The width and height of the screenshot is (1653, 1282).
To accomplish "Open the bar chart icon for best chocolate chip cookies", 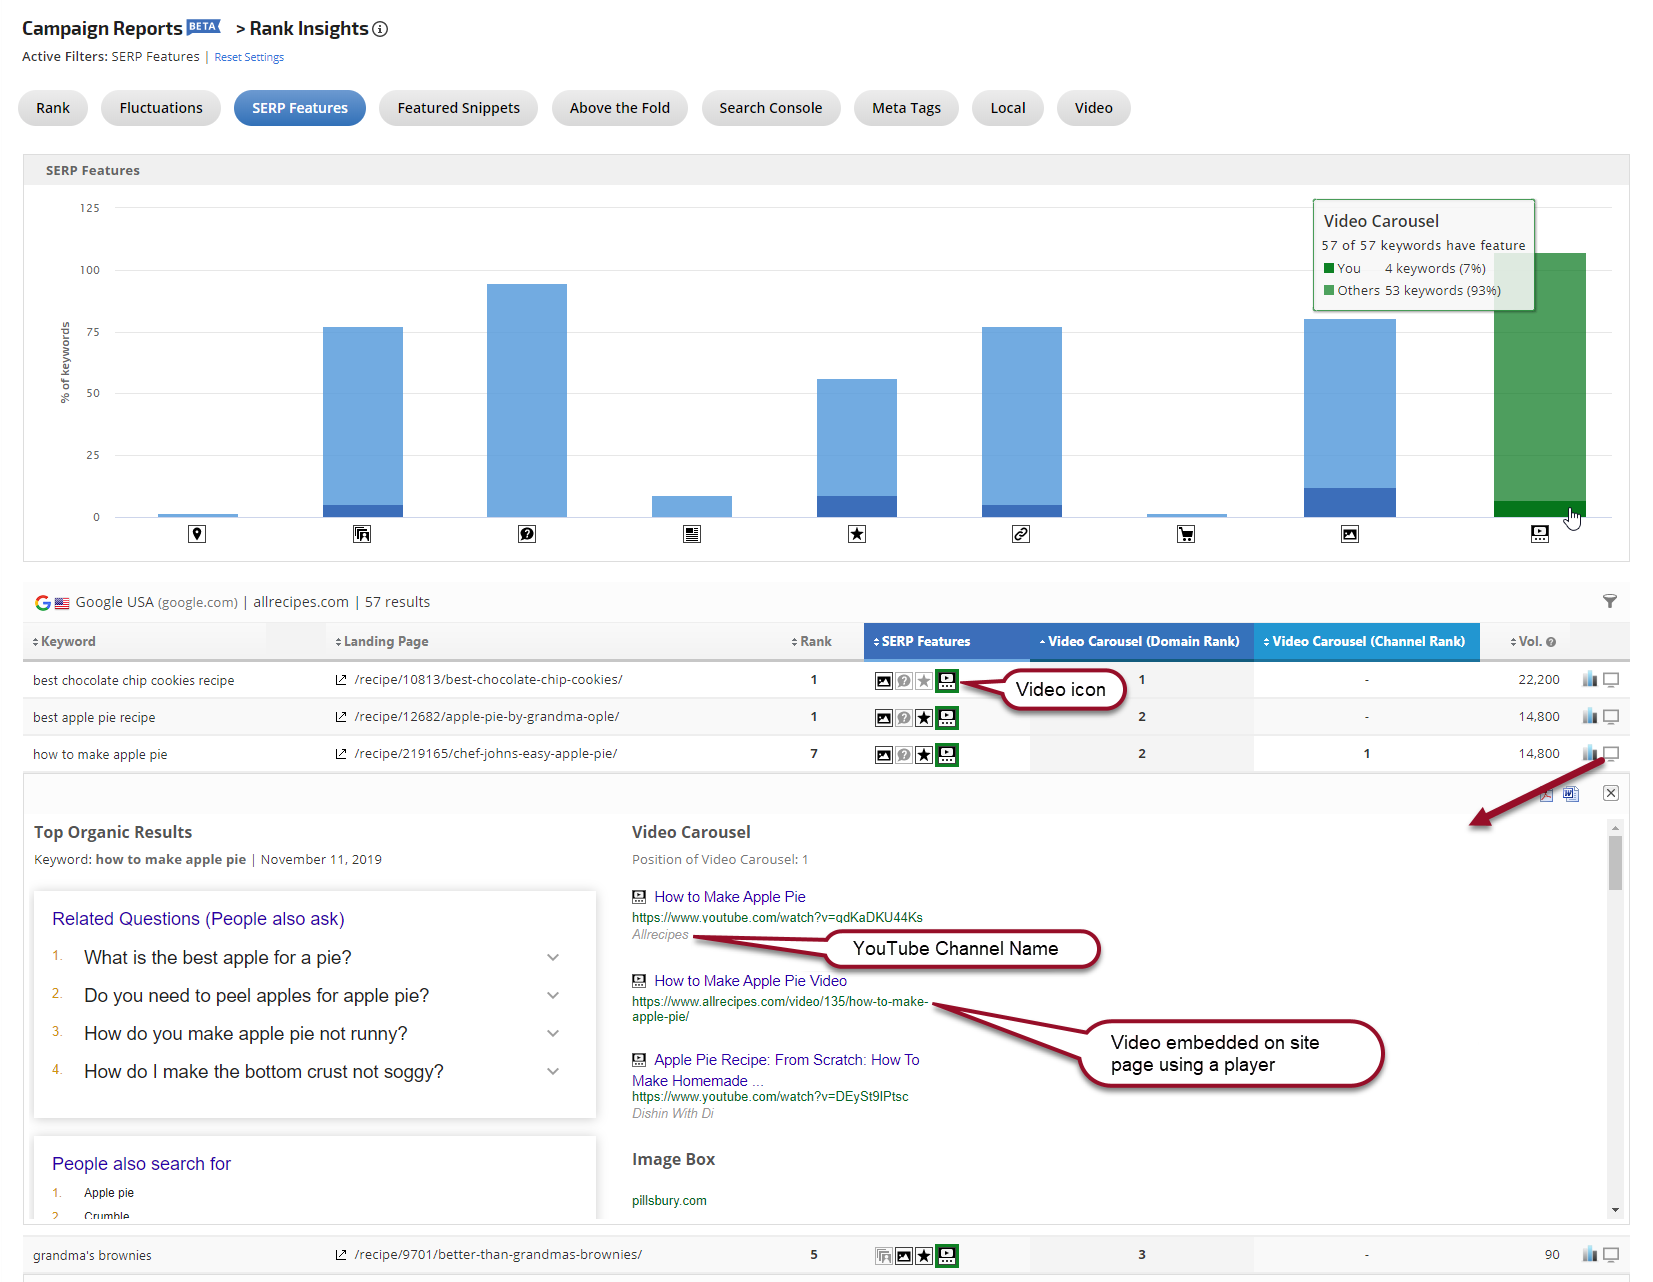I will (1589, 680).
